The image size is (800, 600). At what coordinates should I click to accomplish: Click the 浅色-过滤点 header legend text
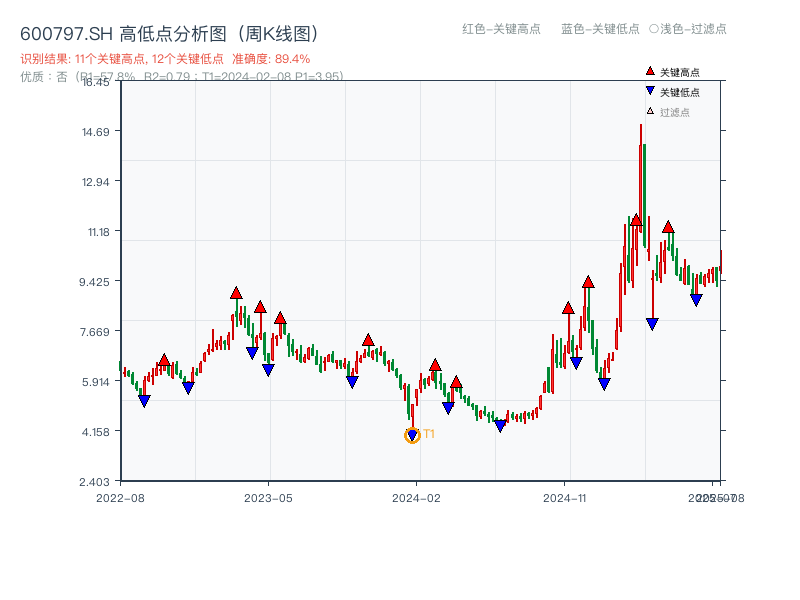click(693, 29)
